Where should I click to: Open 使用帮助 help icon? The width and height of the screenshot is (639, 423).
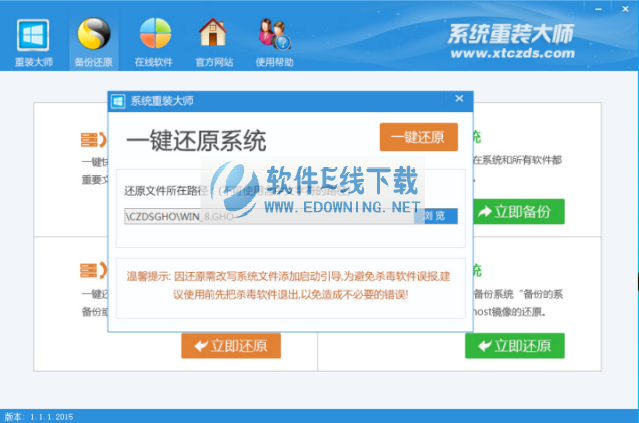point(273,40)
